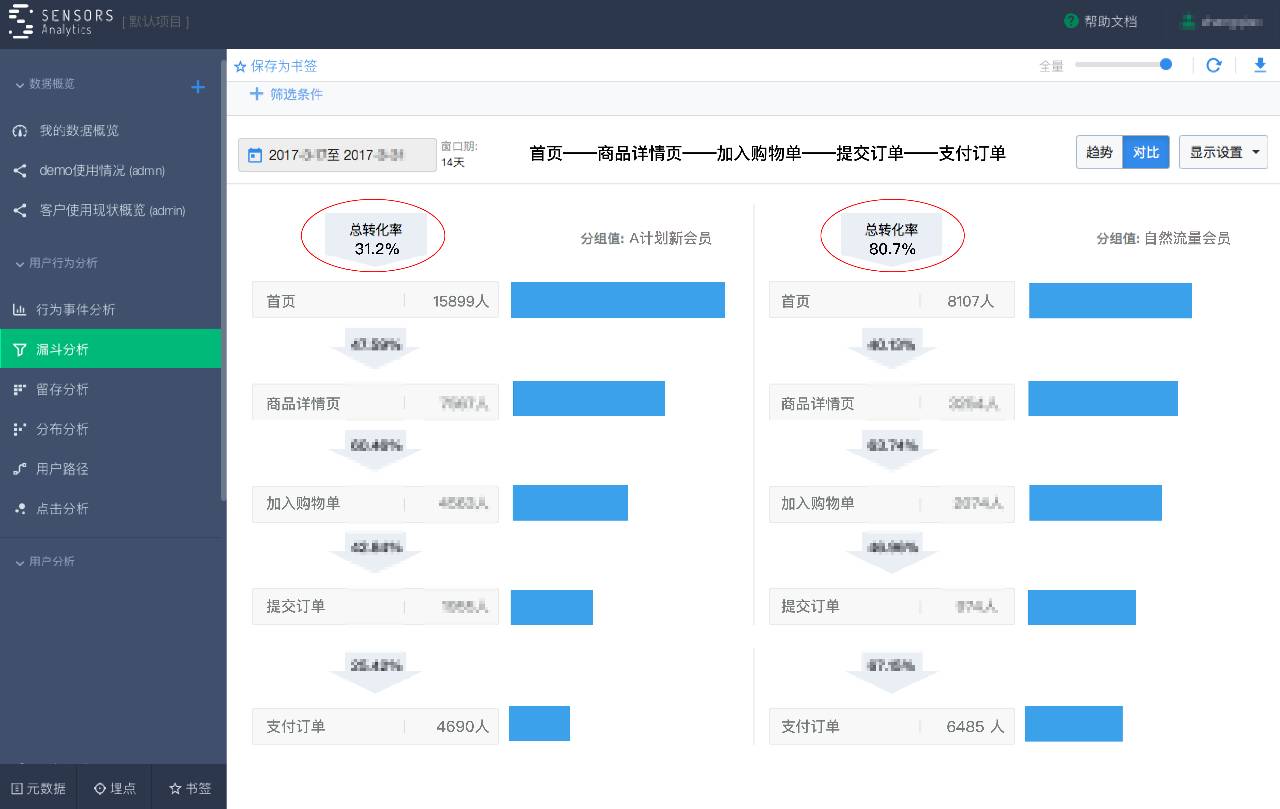Click blue bar for 支付订单 6485 人

(1074, 724)
